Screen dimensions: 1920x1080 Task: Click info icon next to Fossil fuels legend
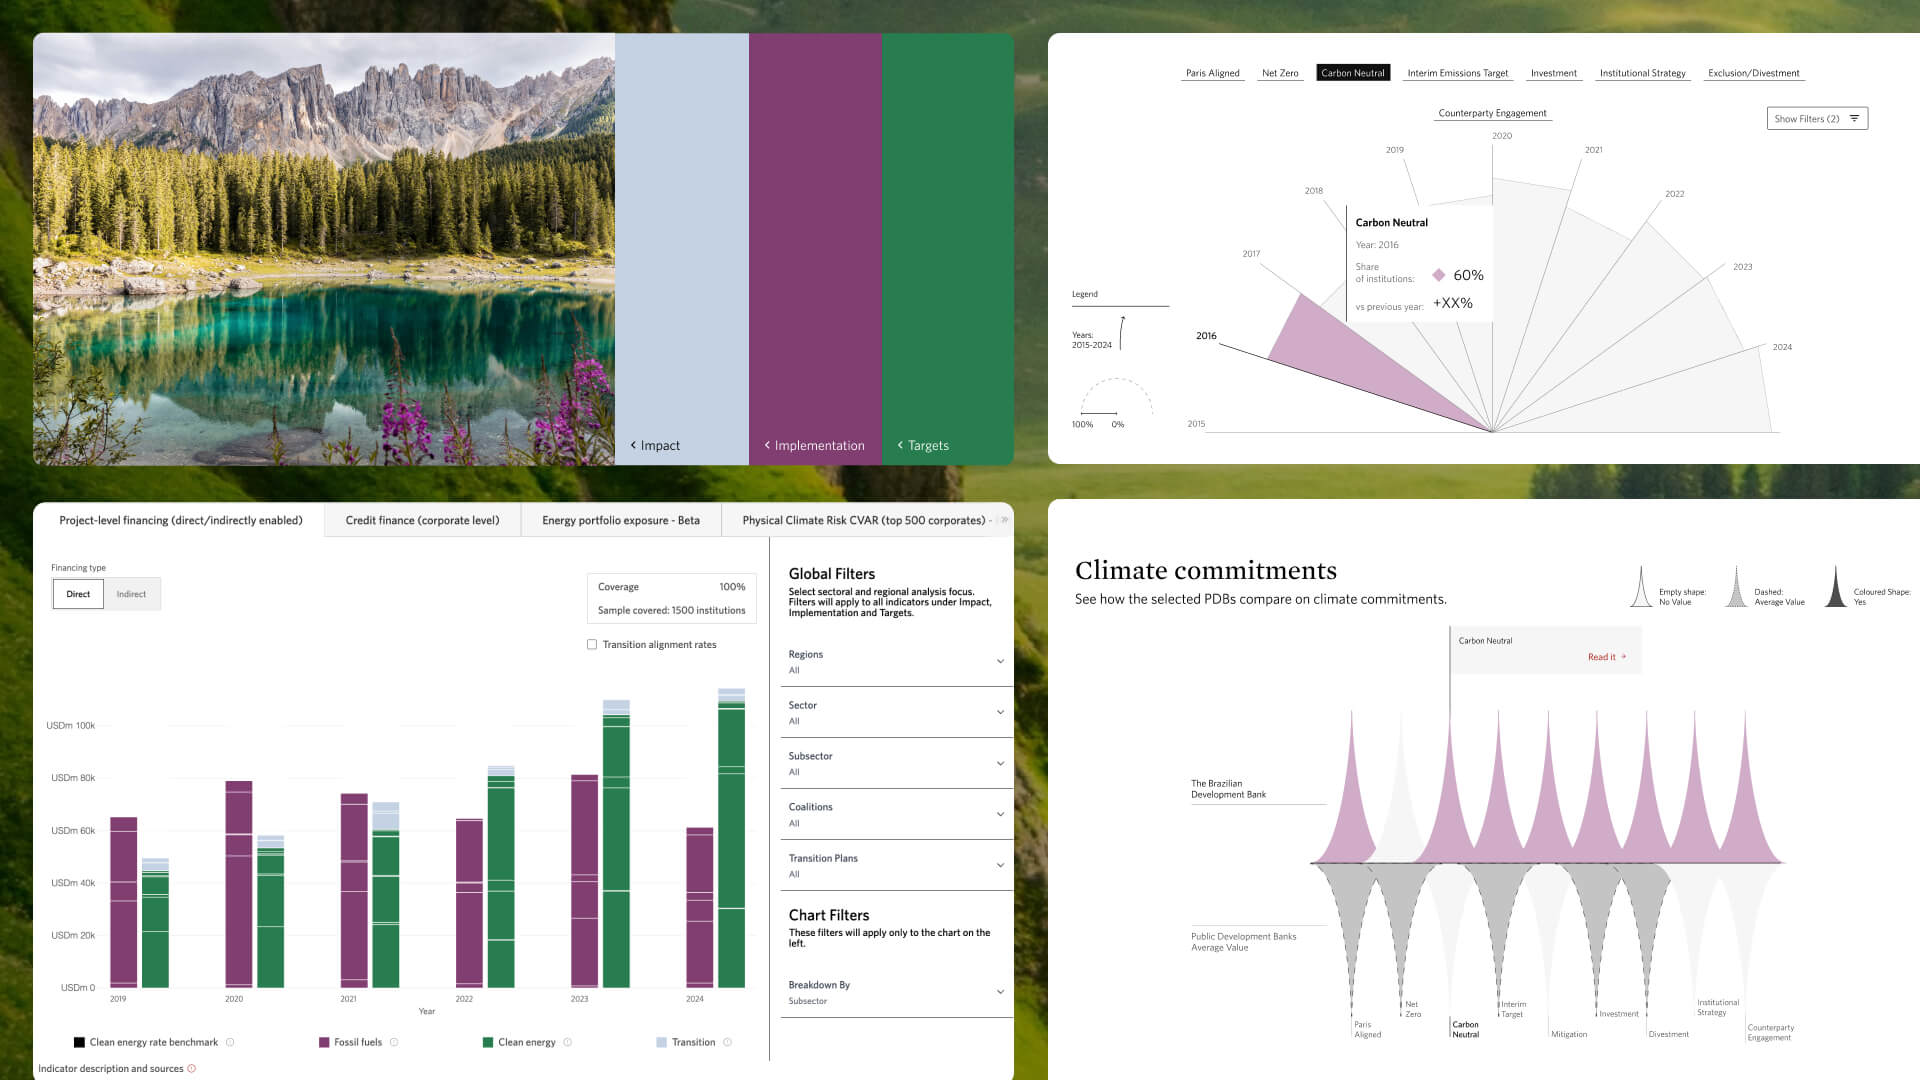coord(394,1042)
